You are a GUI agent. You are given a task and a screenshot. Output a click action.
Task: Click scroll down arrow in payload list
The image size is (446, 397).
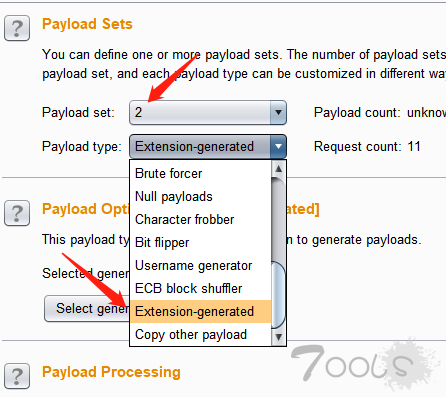[279, 337]
